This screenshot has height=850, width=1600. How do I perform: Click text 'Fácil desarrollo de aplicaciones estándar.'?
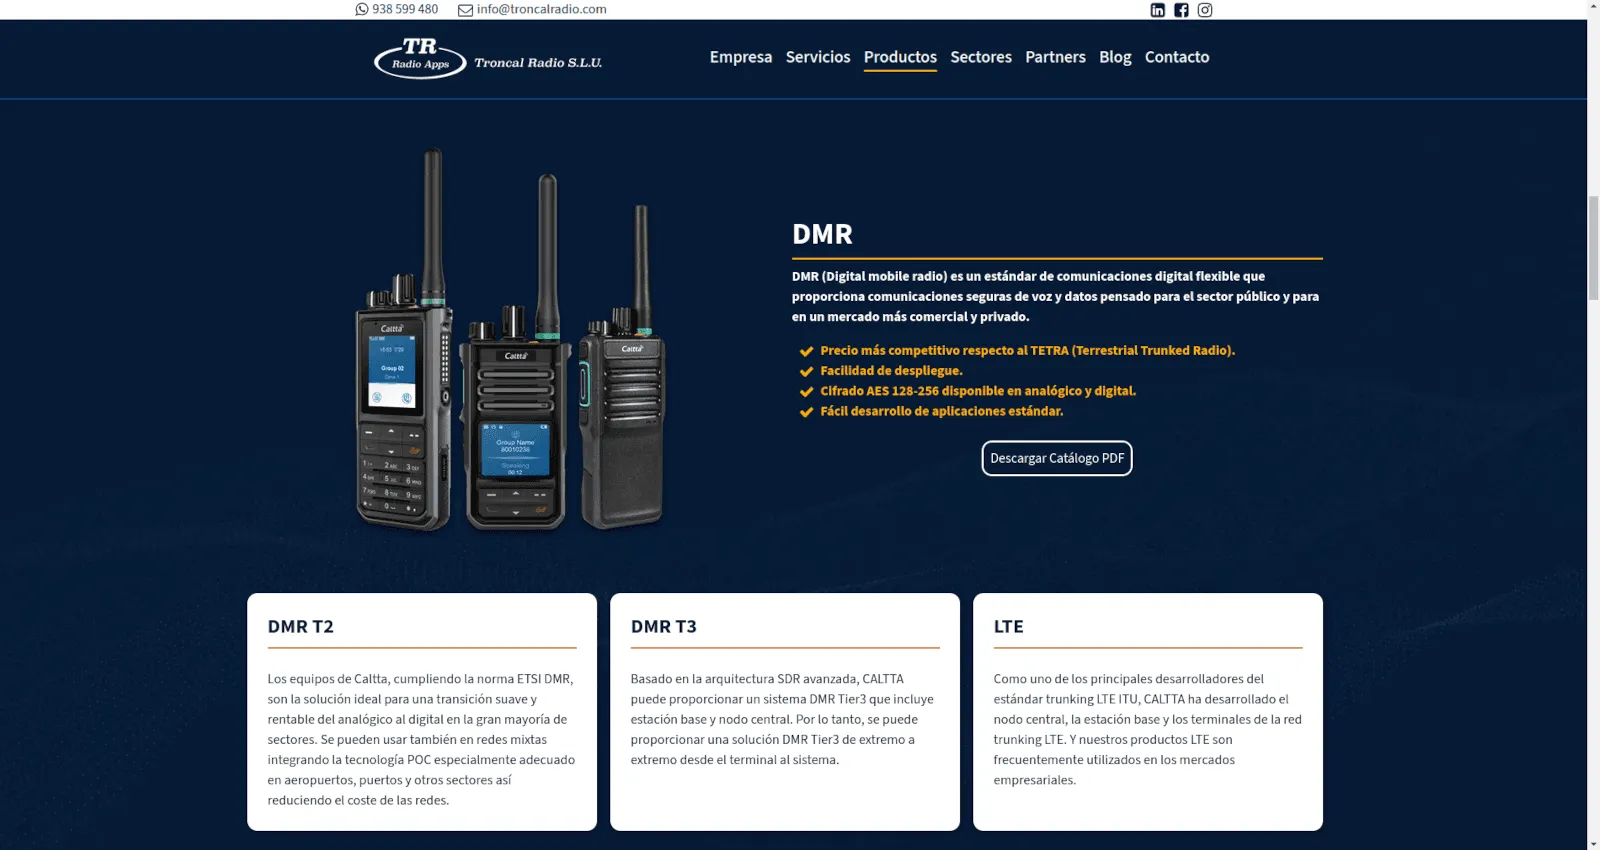click(x=942, y=411)
